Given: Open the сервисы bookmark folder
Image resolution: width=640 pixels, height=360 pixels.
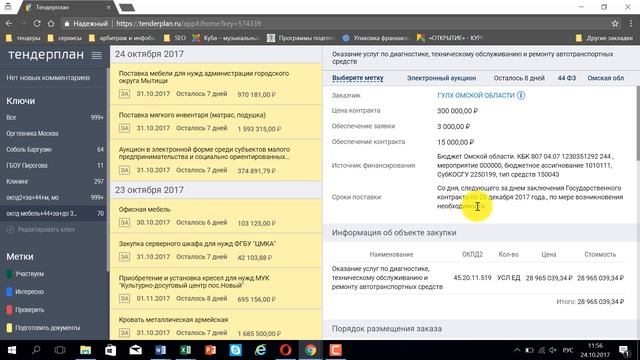Looking at the screenshot, I should click(x=65, y=38).
